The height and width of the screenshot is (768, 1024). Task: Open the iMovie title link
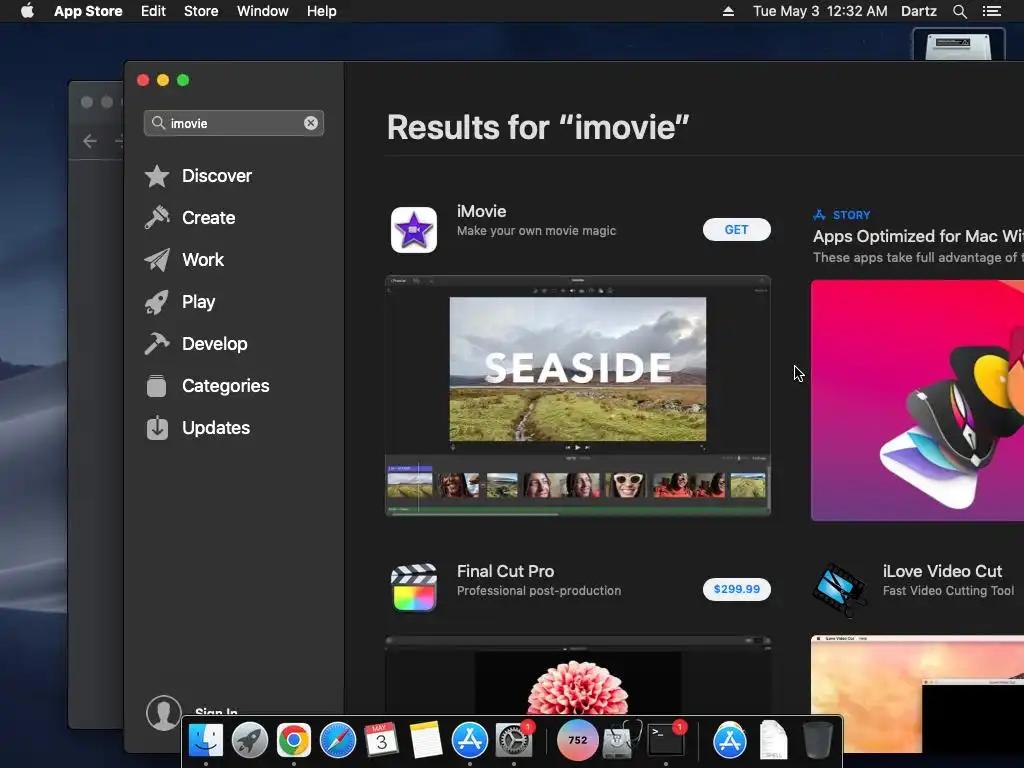481,211
